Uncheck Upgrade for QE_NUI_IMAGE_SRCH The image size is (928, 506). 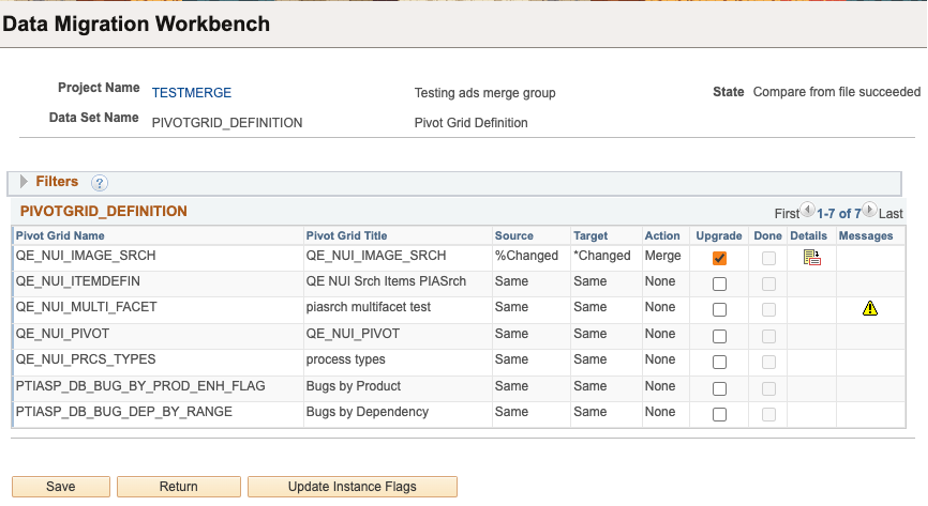coord(720,258)
